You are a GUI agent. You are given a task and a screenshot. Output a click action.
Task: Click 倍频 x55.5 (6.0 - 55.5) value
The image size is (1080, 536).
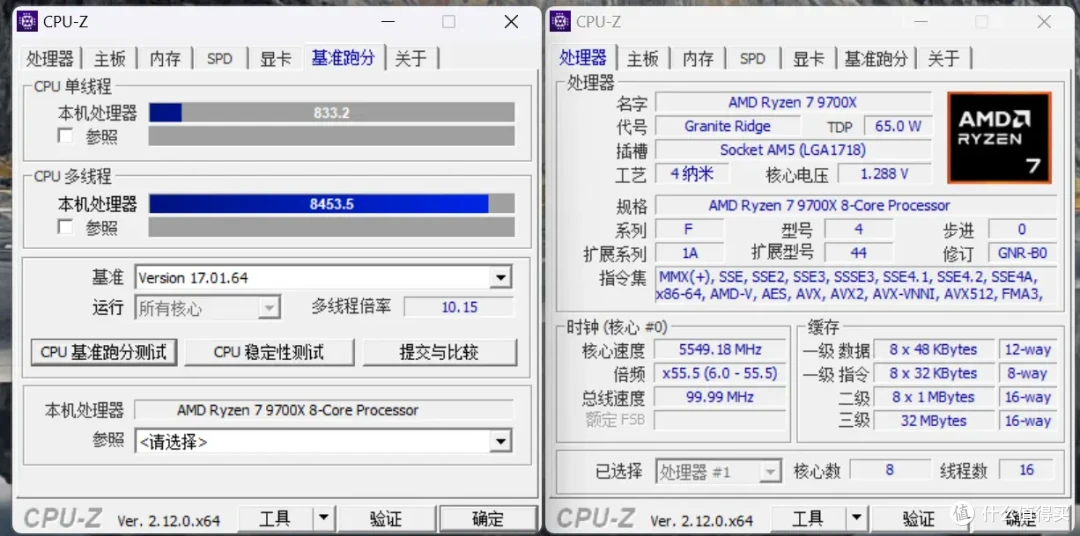click(x=719, y=373)
